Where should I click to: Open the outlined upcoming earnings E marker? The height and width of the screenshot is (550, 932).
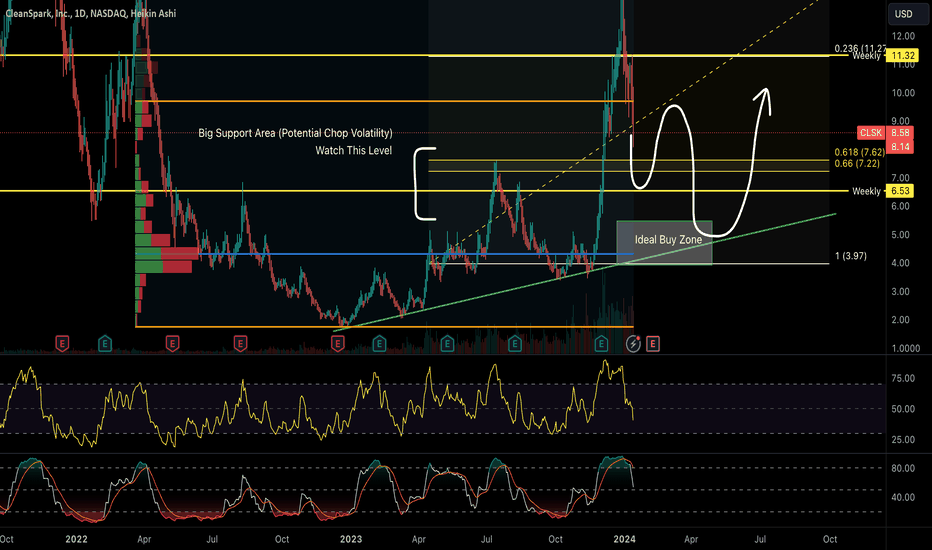point(653,343)
